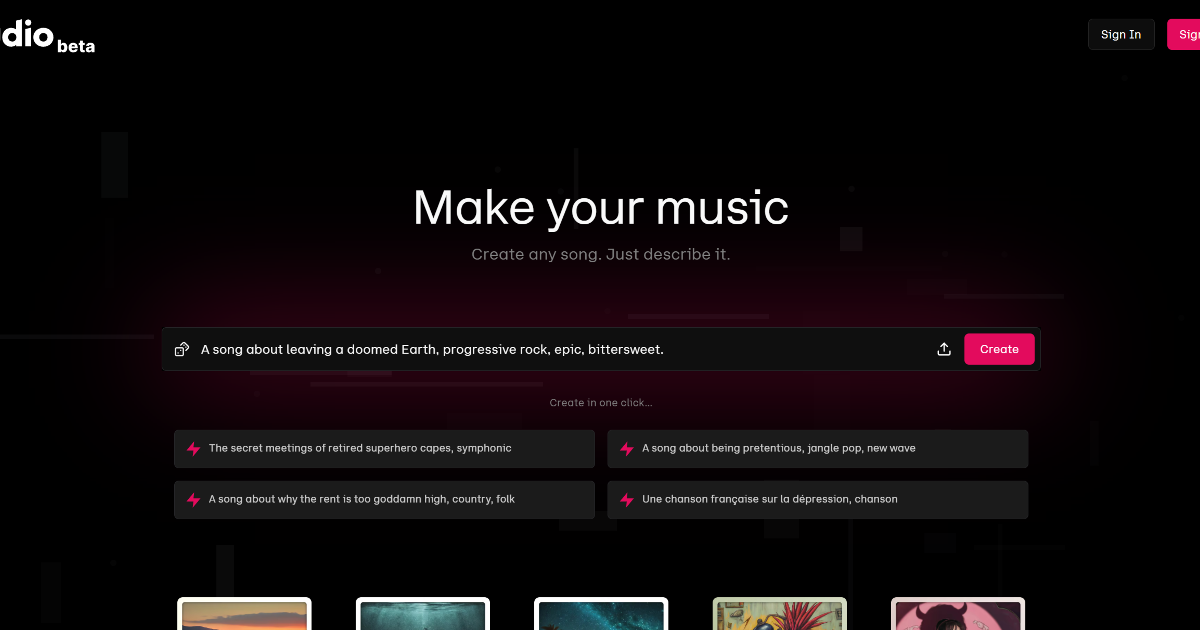
Task: Click the lightning icon on the chanson française suggestion
Action: coord(626,499)
